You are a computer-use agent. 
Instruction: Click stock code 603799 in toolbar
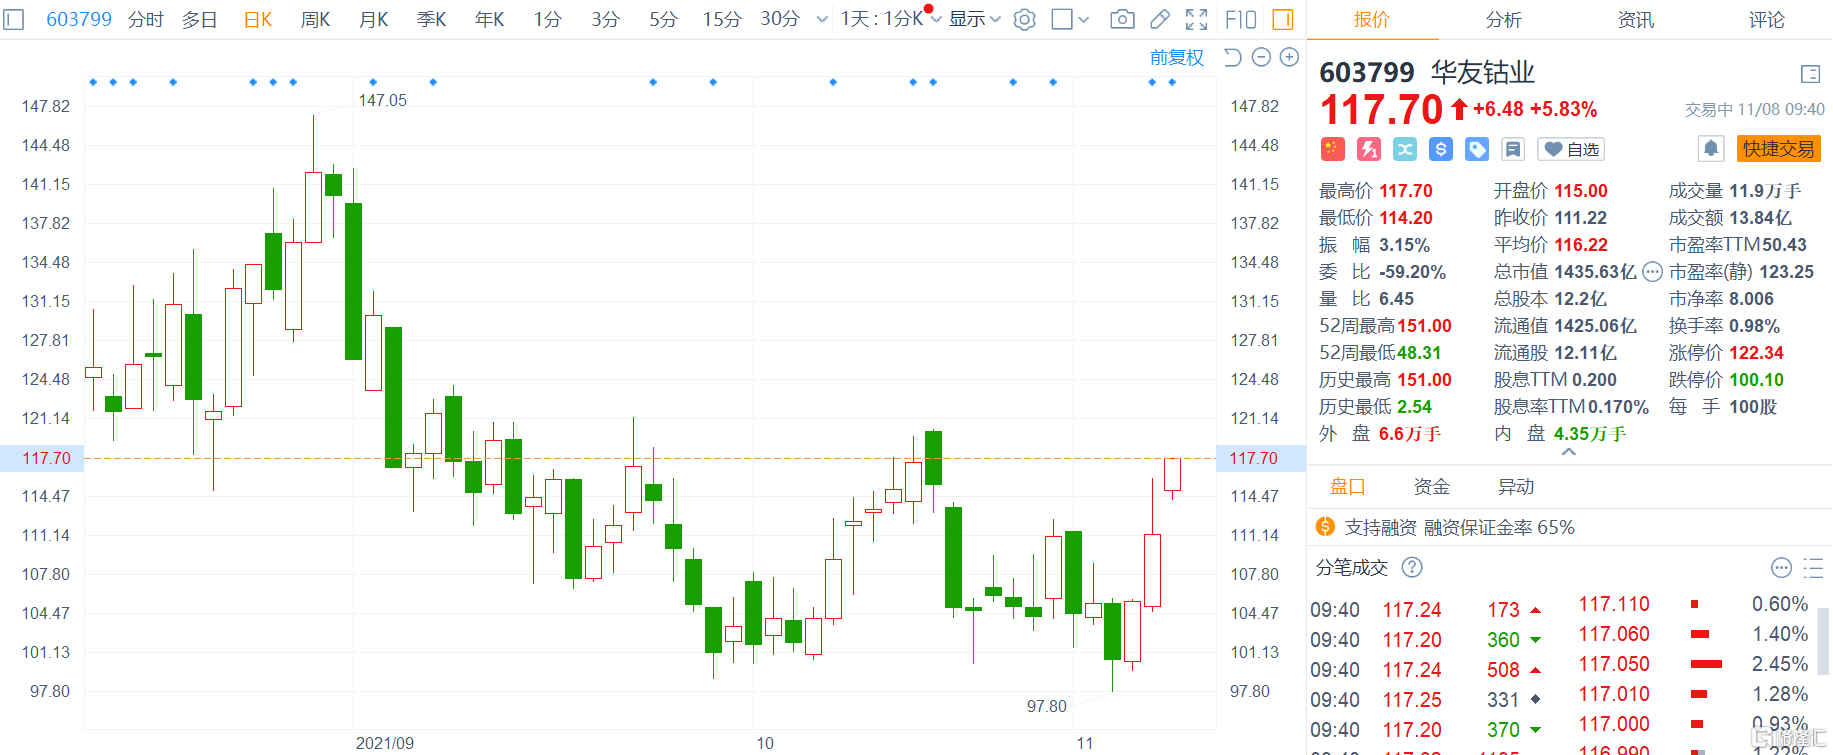[x=79, y=19]
